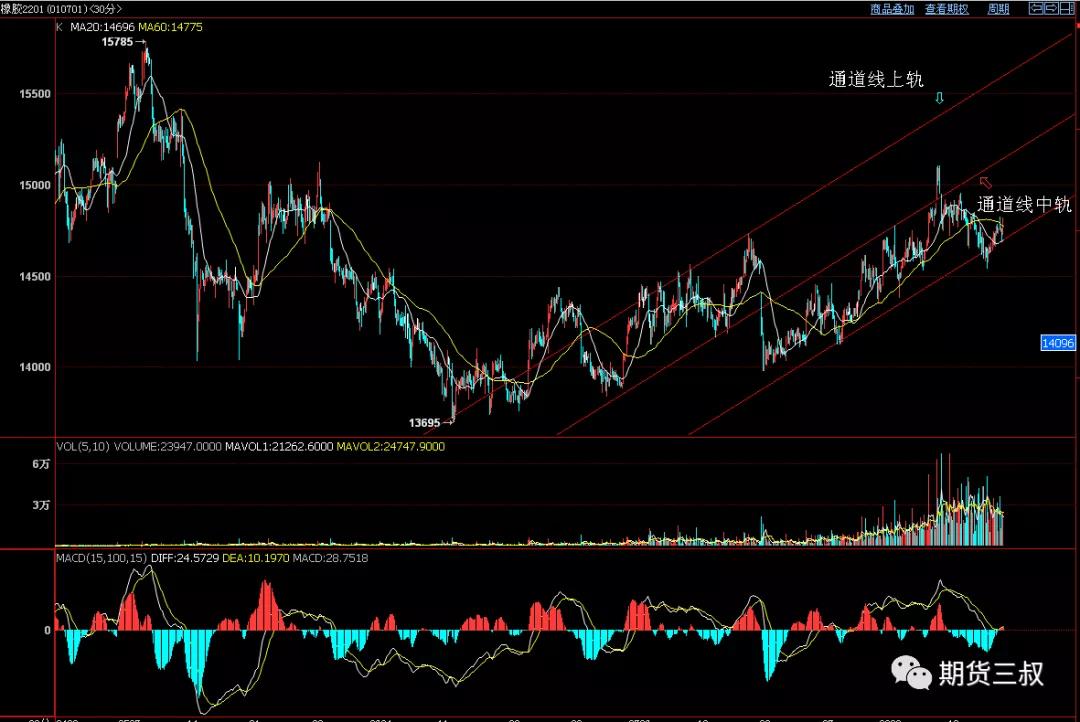
Task: Select the MA20:14696 indicator label
Action: tap(103, 27)
